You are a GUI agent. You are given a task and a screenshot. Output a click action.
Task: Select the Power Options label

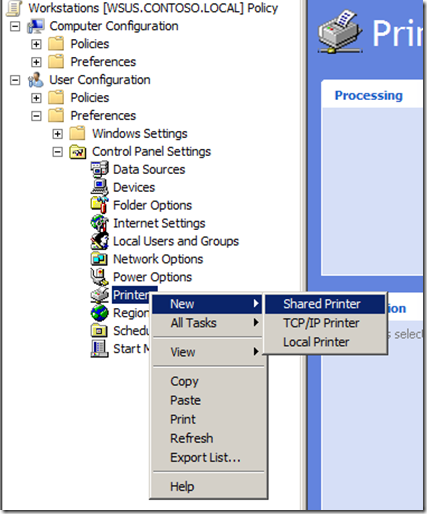click(x=153, y=277)
